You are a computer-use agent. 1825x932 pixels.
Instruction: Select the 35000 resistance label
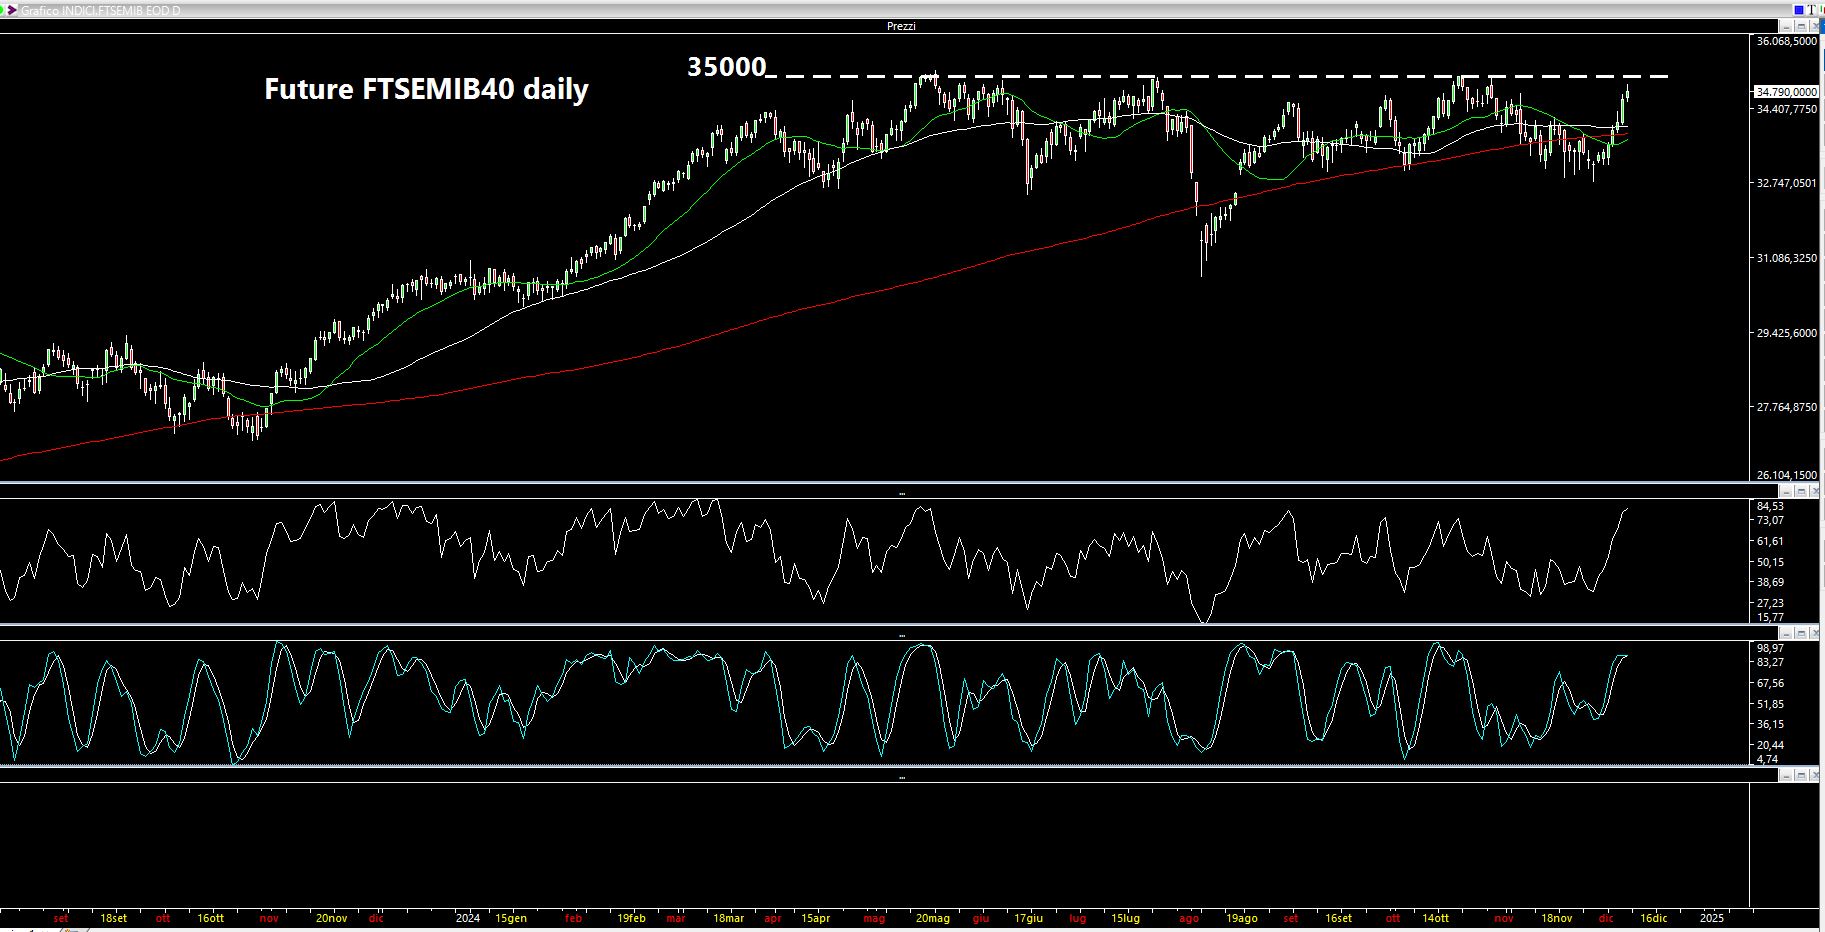pos(726,67)
